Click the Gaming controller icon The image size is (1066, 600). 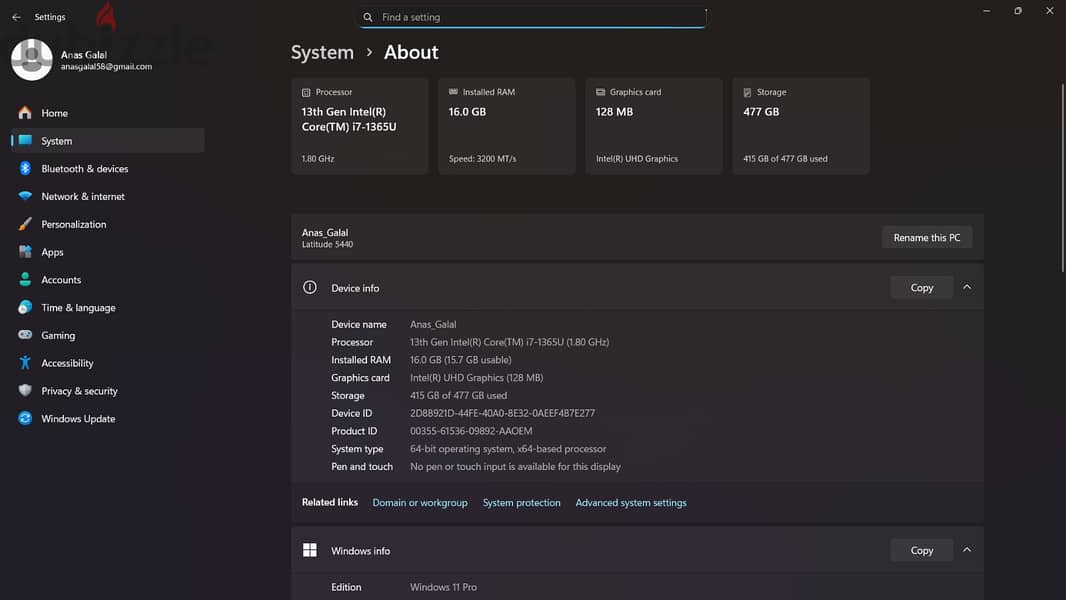[x=25, y=335]
